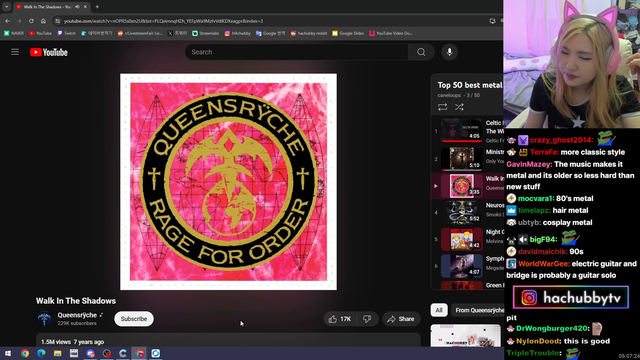Open the Windows Start menu
Screen dimensions: 640x360
coord(8,353)
